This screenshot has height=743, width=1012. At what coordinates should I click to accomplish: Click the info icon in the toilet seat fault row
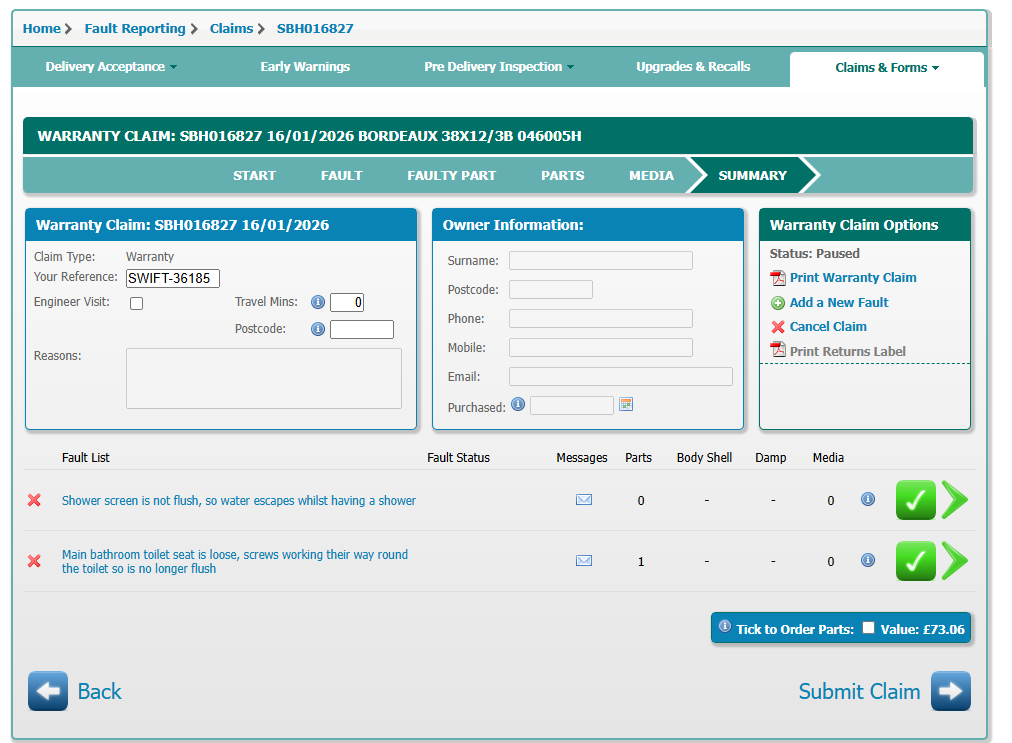click(868, 560)
